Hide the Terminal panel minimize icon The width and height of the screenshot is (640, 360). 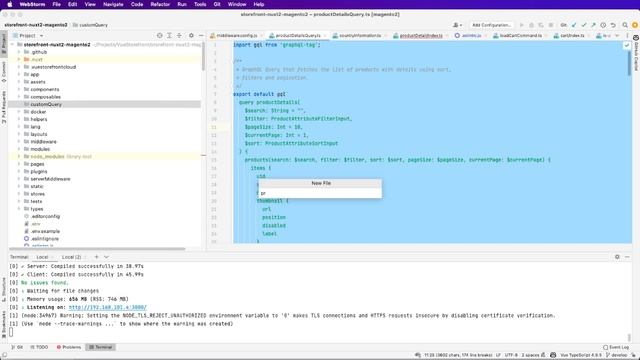coord(627,257)
